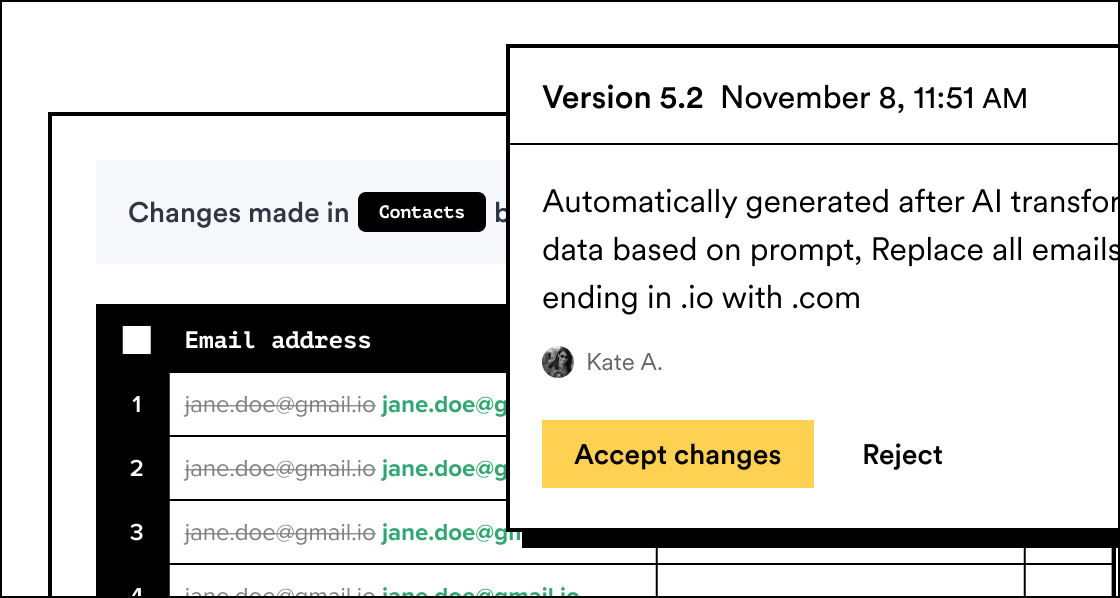Click the November 8, 11:51 AM timestamp
Viewport: 1120px width, 598px height.
(873, 98)
